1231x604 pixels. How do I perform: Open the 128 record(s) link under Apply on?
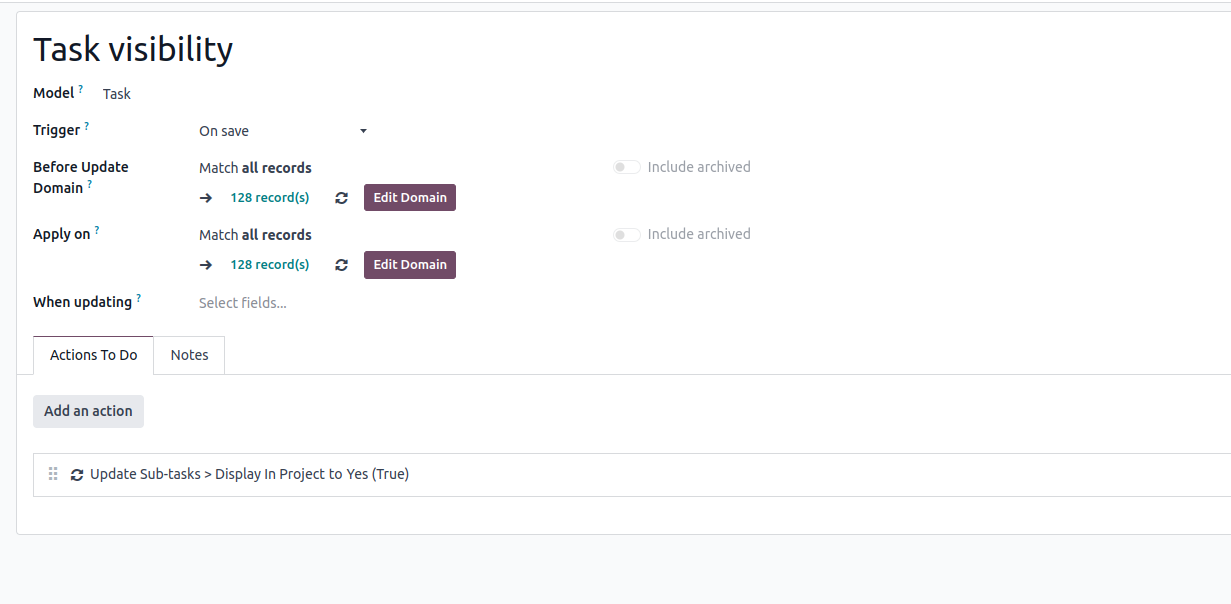point(269,265)
